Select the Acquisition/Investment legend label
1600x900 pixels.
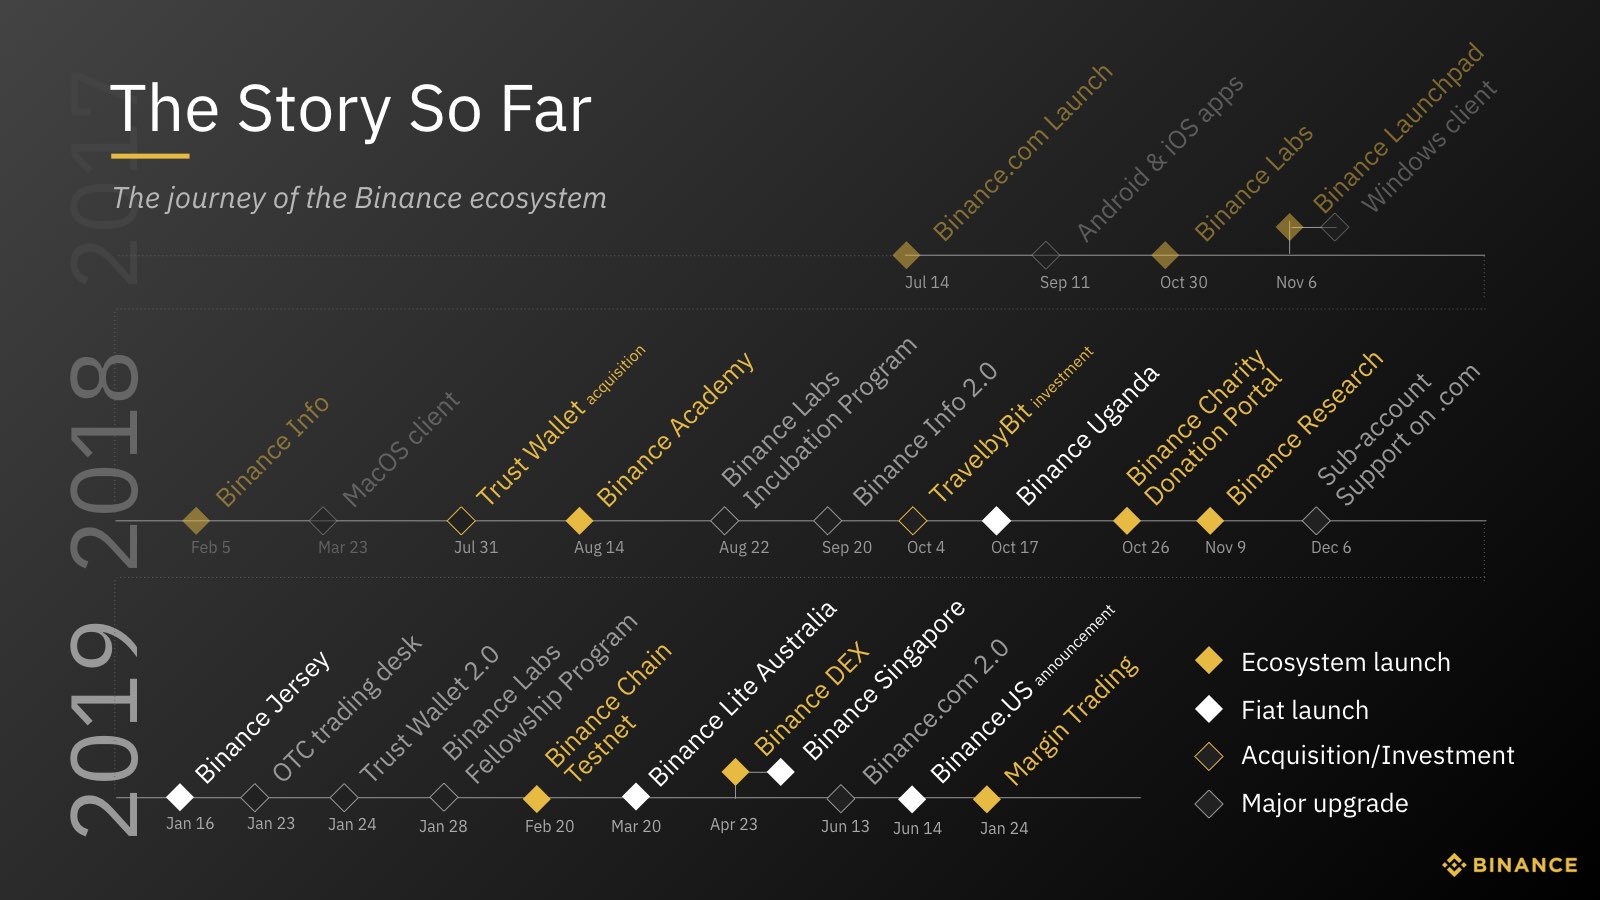pos(1377,756)
